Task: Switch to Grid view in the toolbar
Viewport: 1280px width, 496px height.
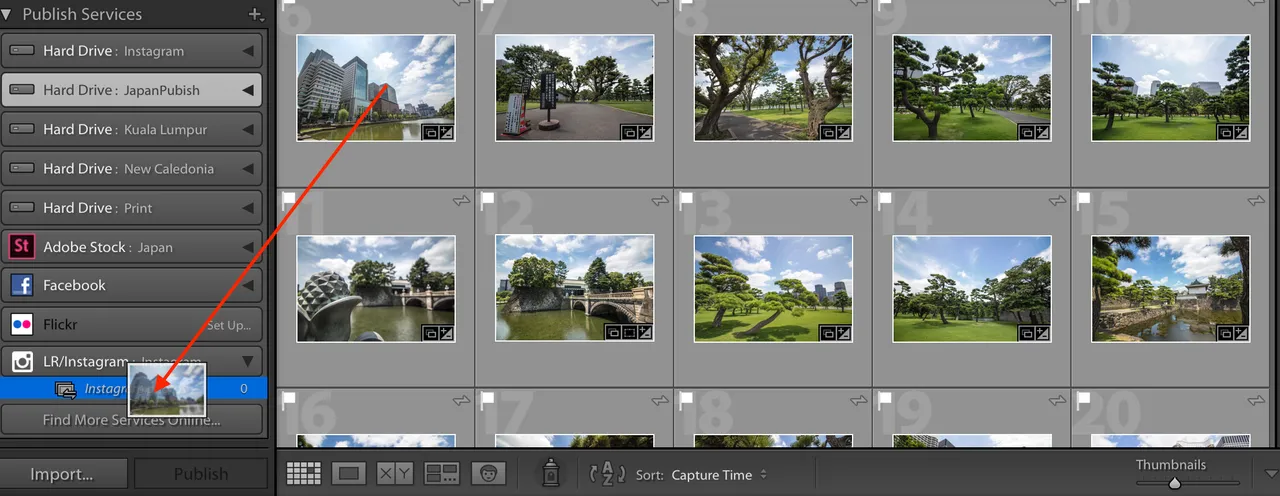Action: tap(303, 474)
